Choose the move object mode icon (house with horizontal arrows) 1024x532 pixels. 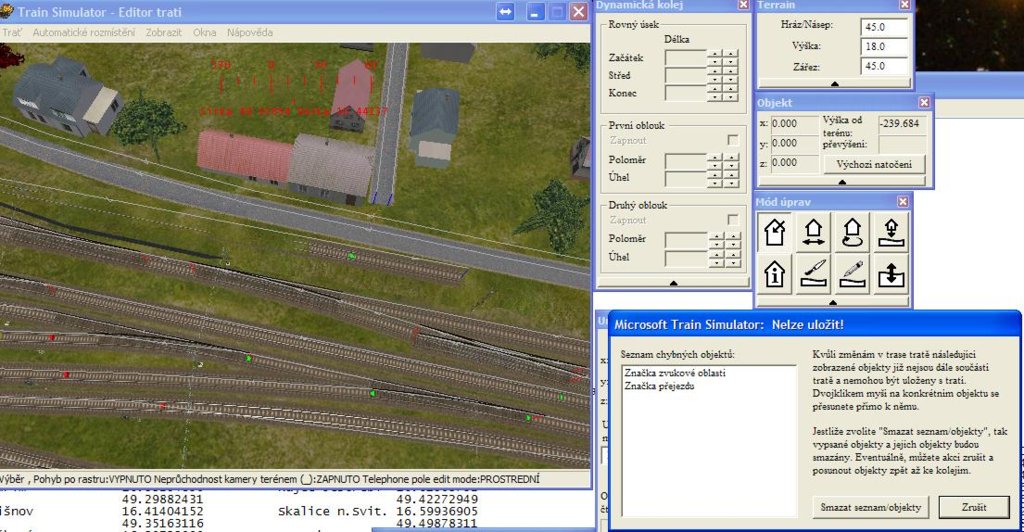click(x=813, y=232)
